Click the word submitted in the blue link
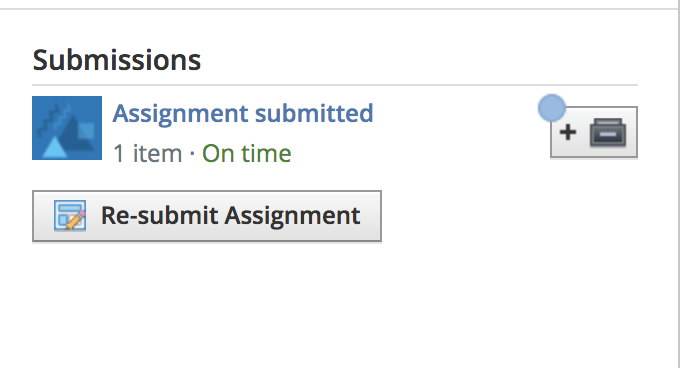680x368 pixels. click(x=314, y=114)
